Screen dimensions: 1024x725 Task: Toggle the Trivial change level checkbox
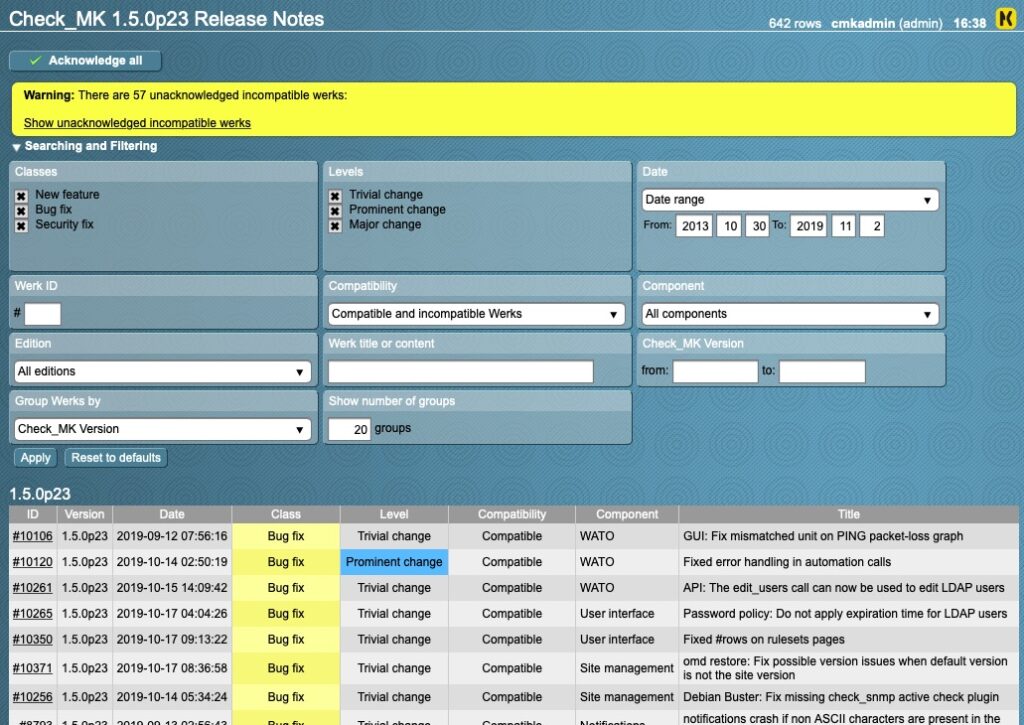tap(335, 196)
